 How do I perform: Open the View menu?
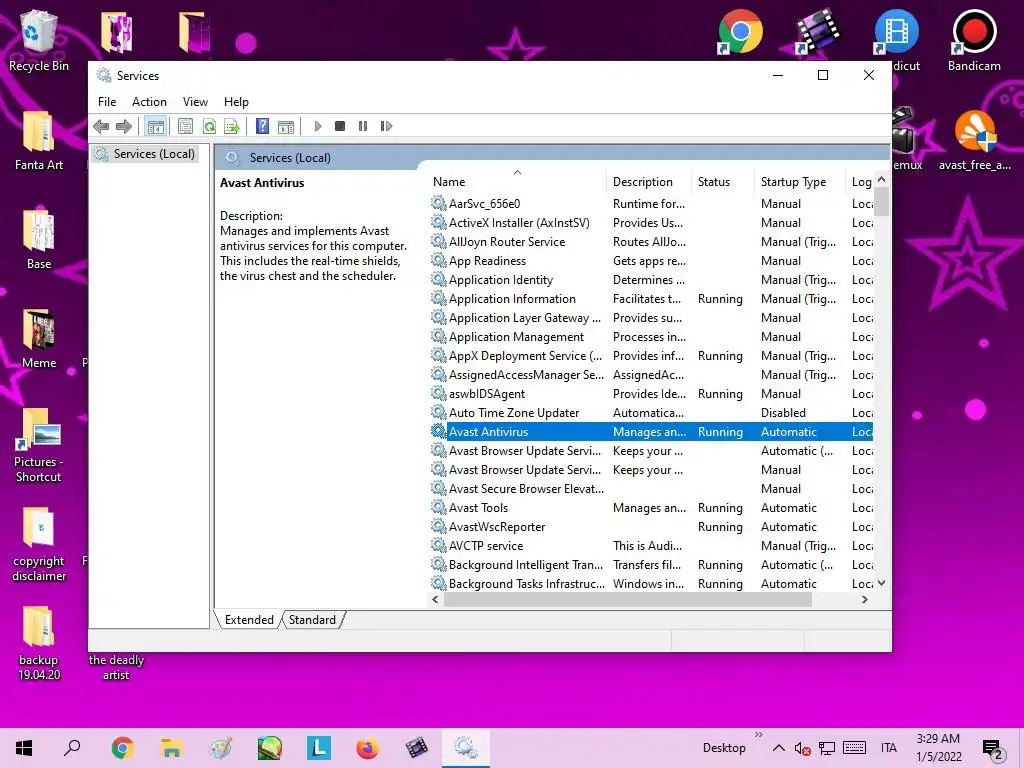195,102
